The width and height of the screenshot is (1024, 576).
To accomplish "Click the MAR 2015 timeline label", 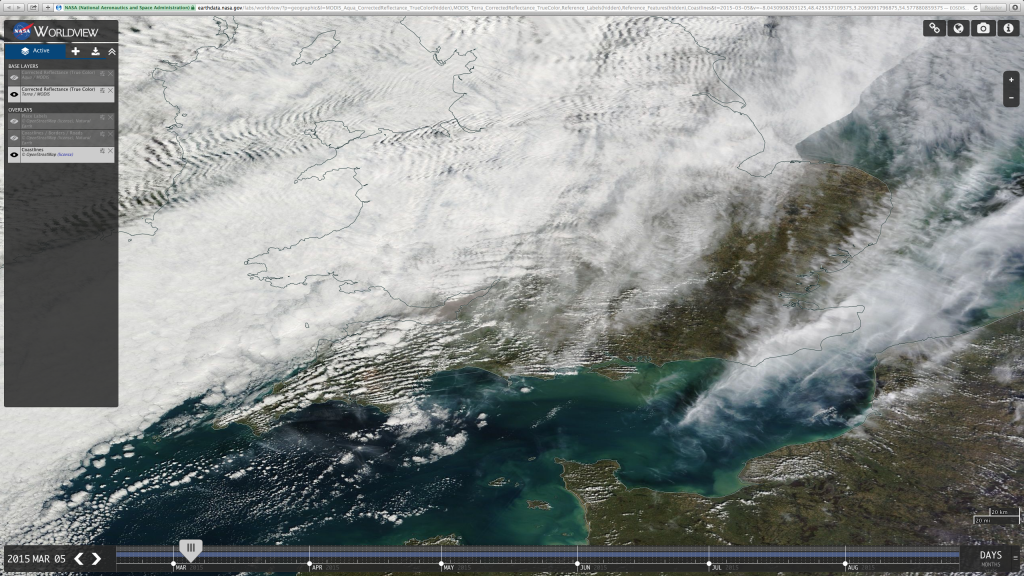I will coord(189,568).
